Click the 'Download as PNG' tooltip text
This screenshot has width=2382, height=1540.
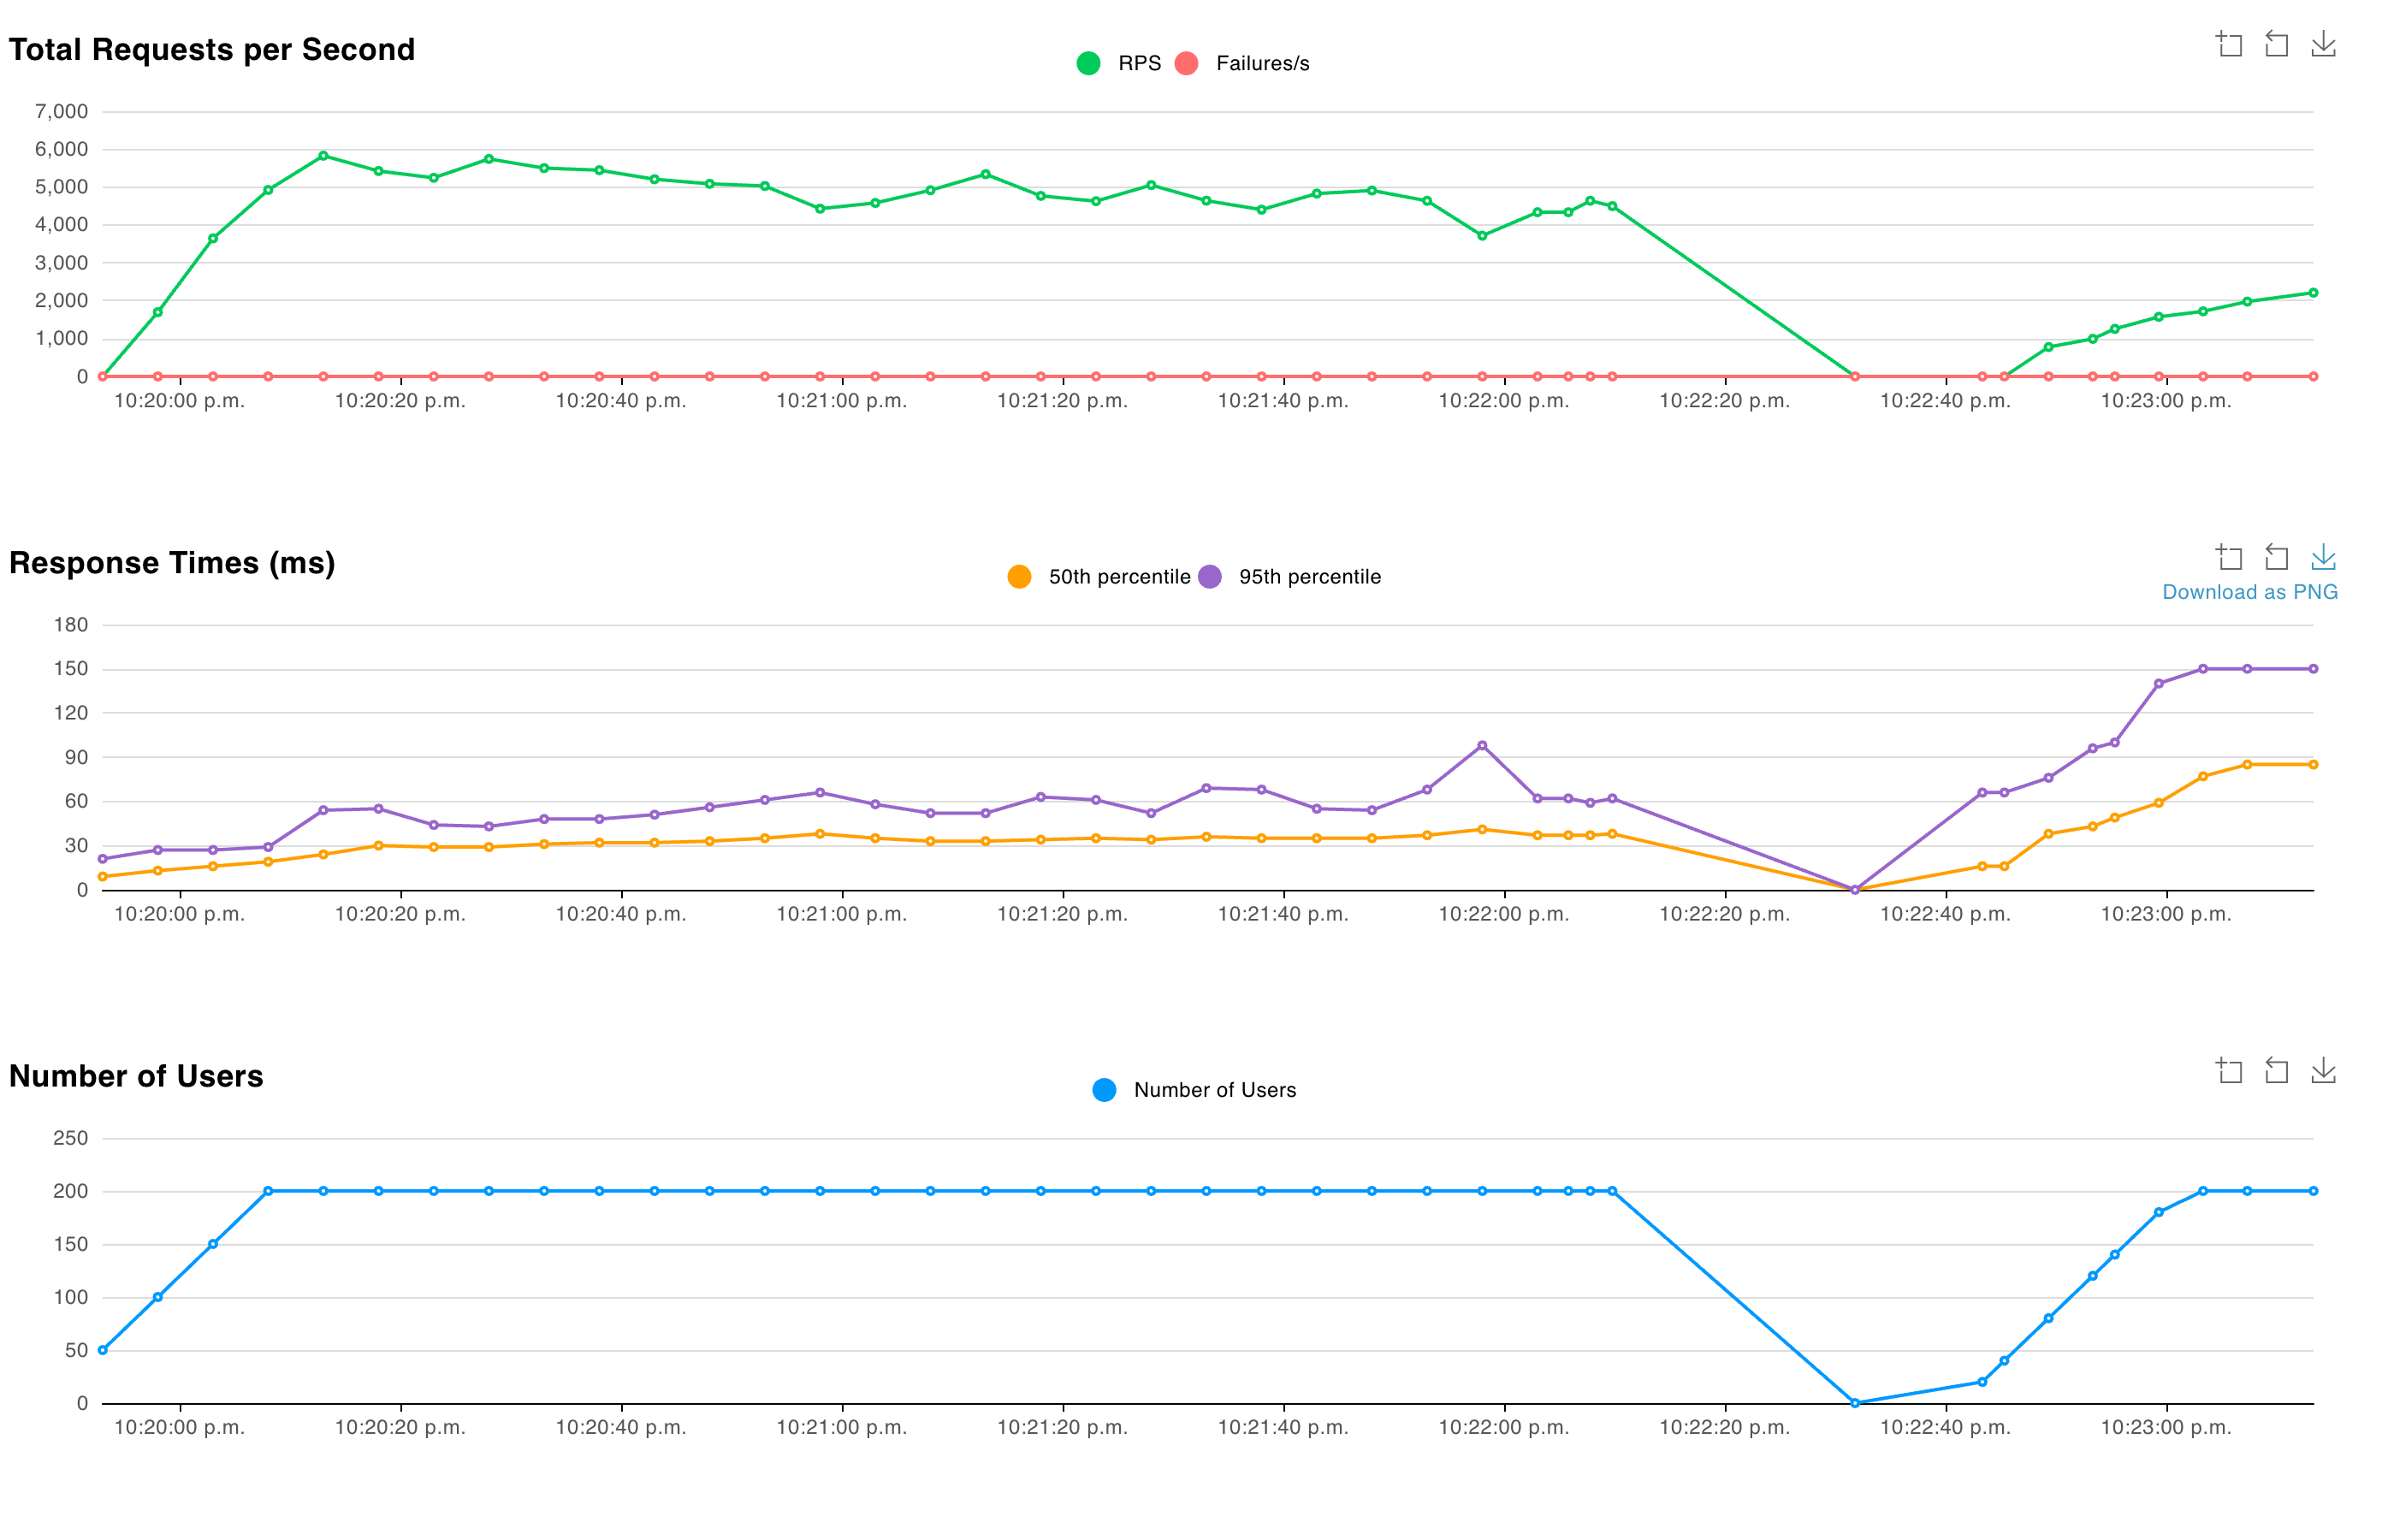click(2249, 592)
